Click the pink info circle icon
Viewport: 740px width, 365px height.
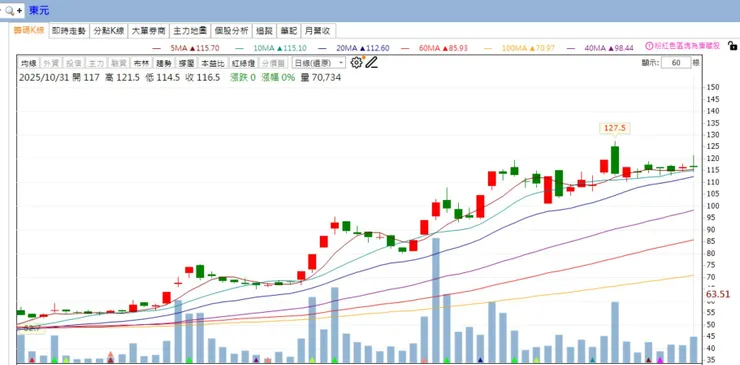point(648,46)
